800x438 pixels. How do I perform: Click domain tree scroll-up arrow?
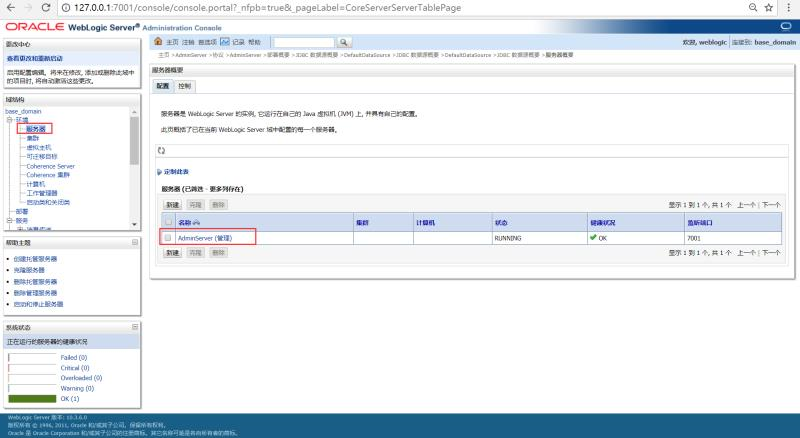[134, 112]
